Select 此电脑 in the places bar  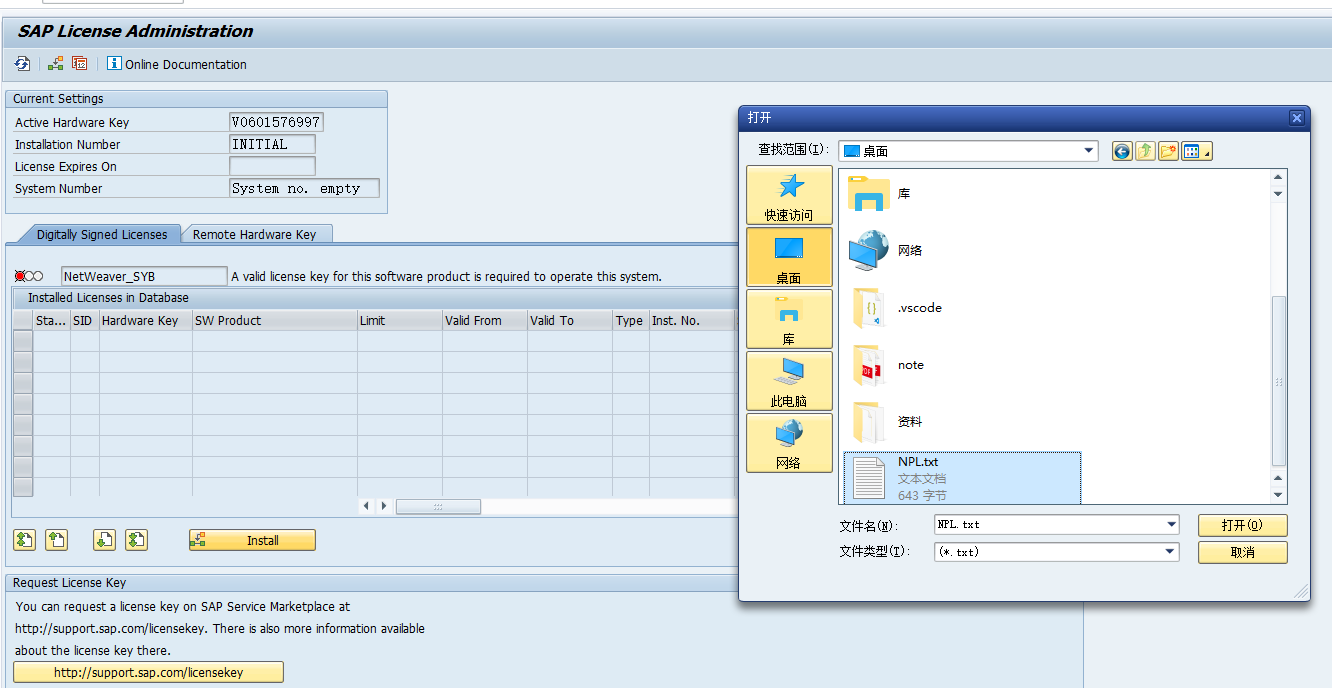(x=789, y=382)
